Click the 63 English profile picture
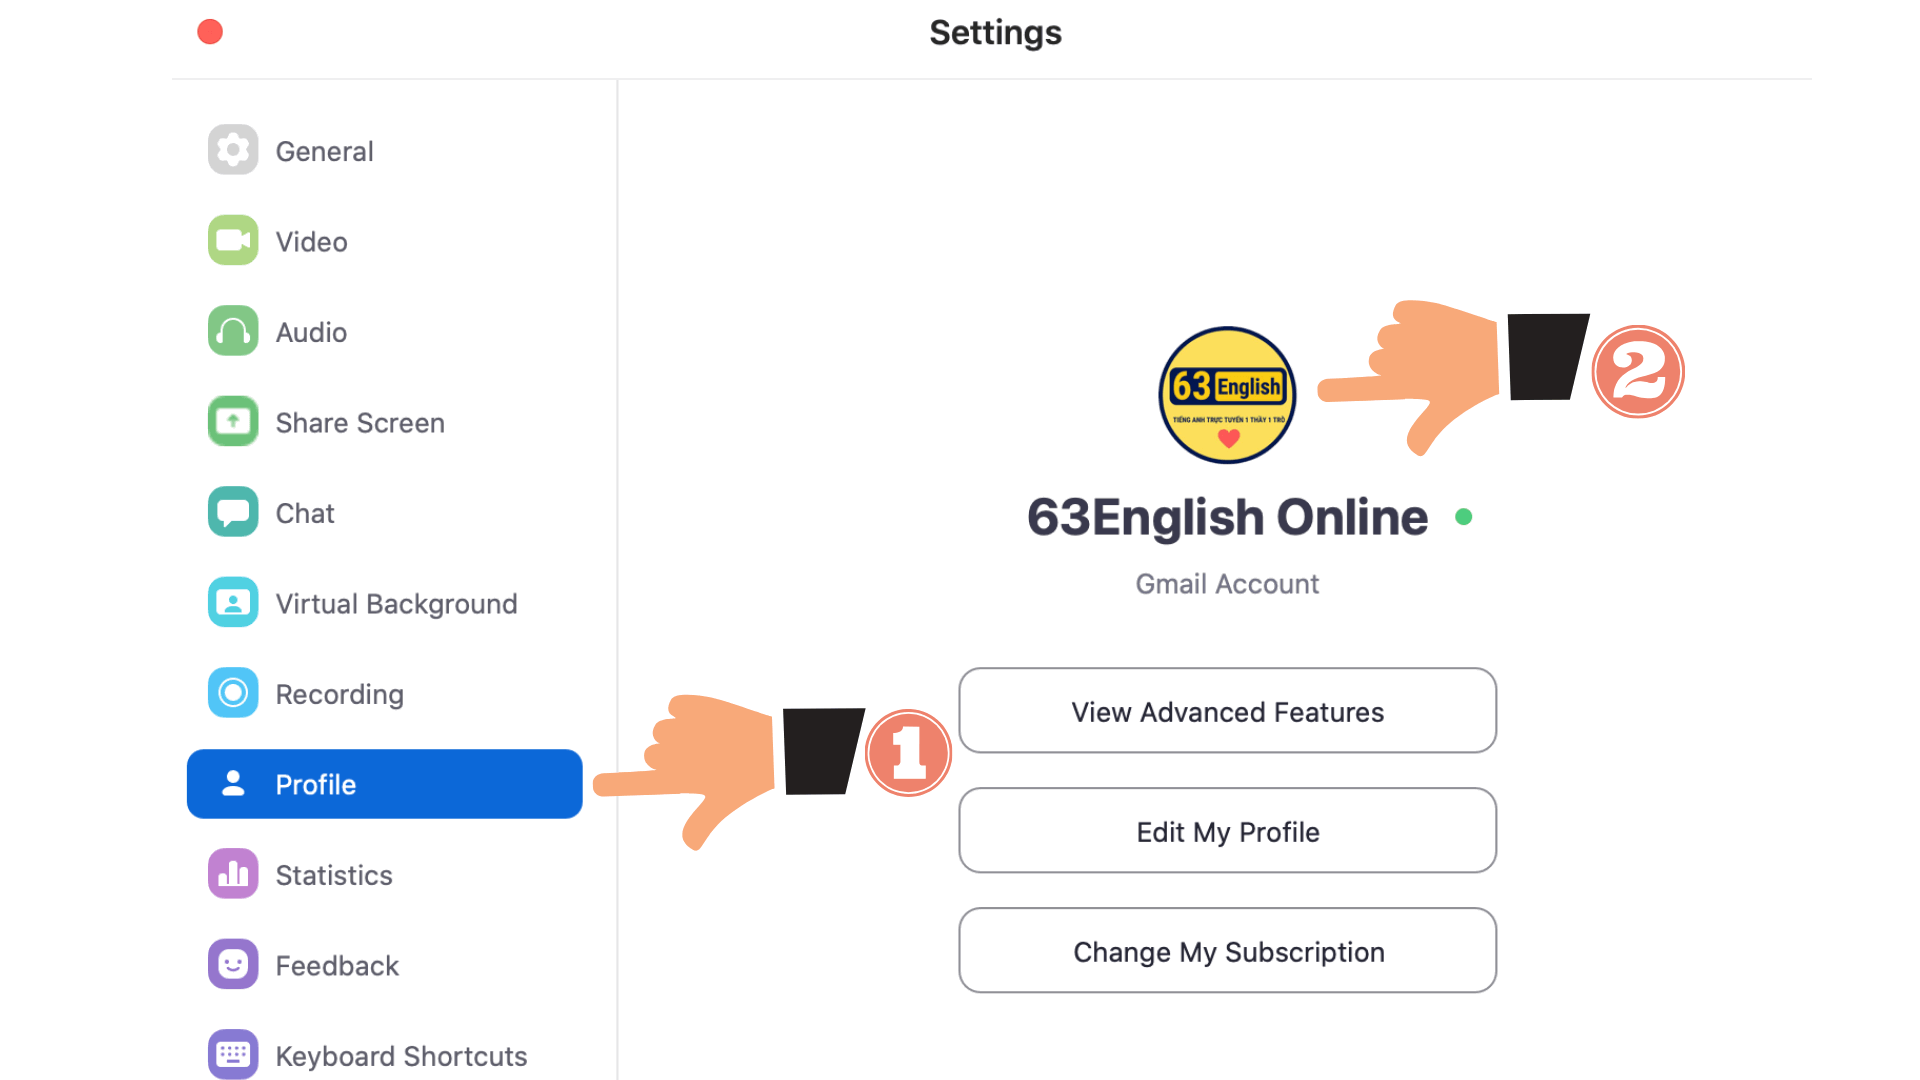 [x=1227, y=395]
